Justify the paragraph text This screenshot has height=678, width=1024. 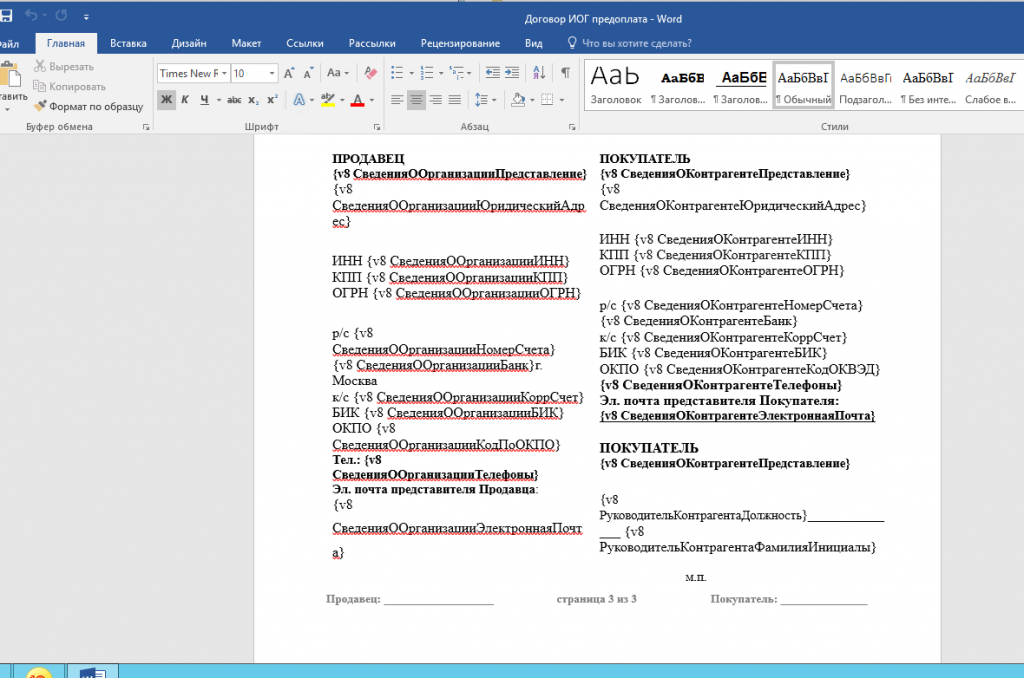point(455,100)
